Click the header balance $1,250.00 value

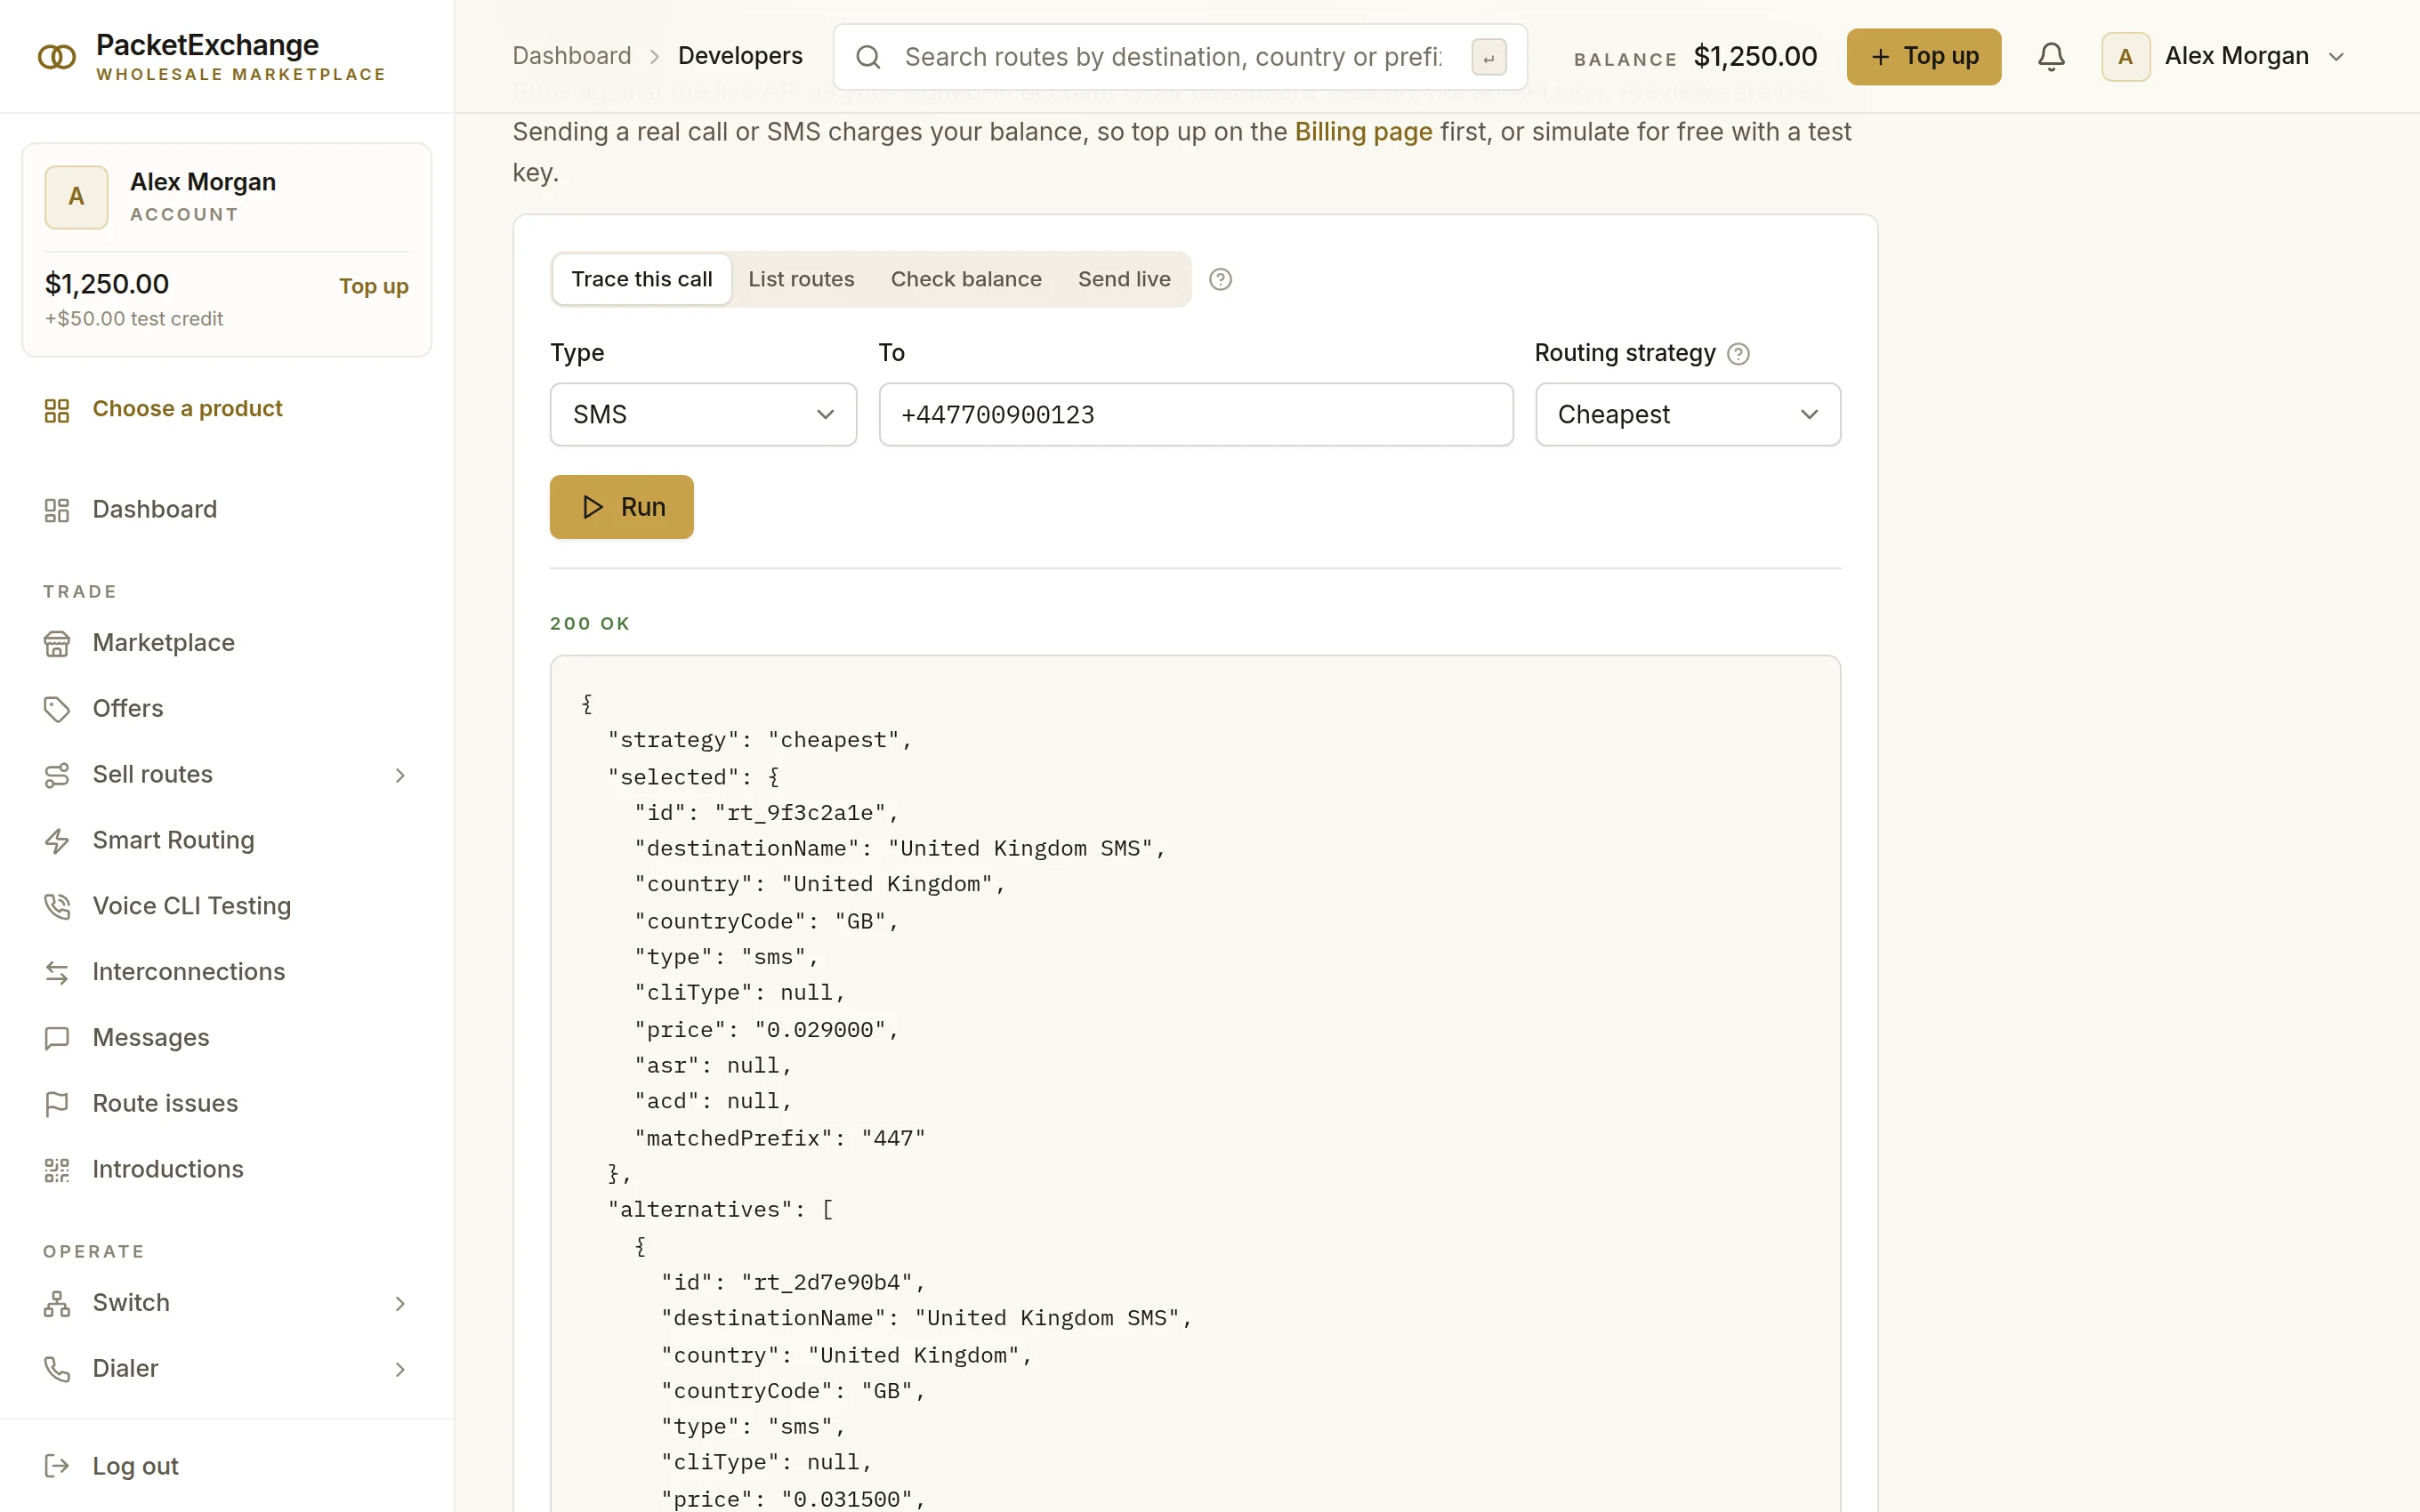(x=1755, y=57)
